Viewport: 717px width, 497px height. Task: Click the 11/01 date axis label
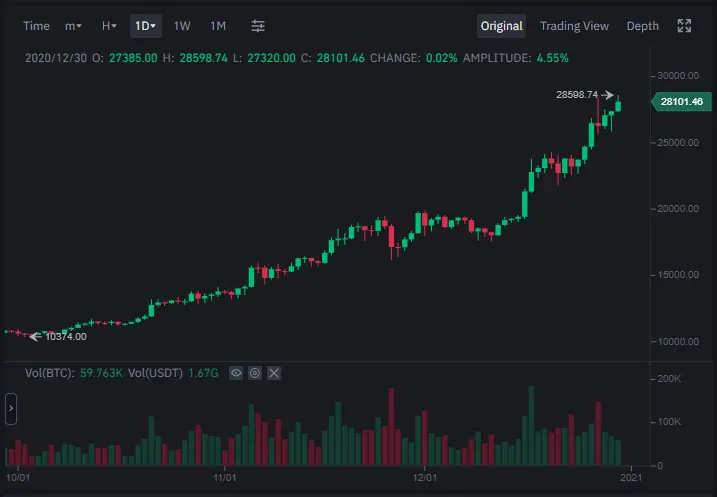[x=225, y=478]
